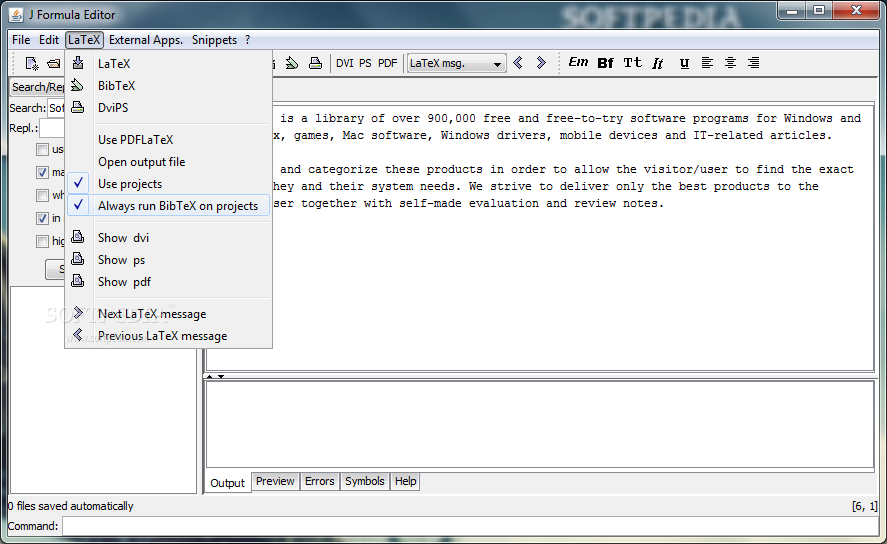Viewport: 887px width, 544px height.
Task: Click the DviPS printer toolbar icon
Action: [x=316, y=63]
